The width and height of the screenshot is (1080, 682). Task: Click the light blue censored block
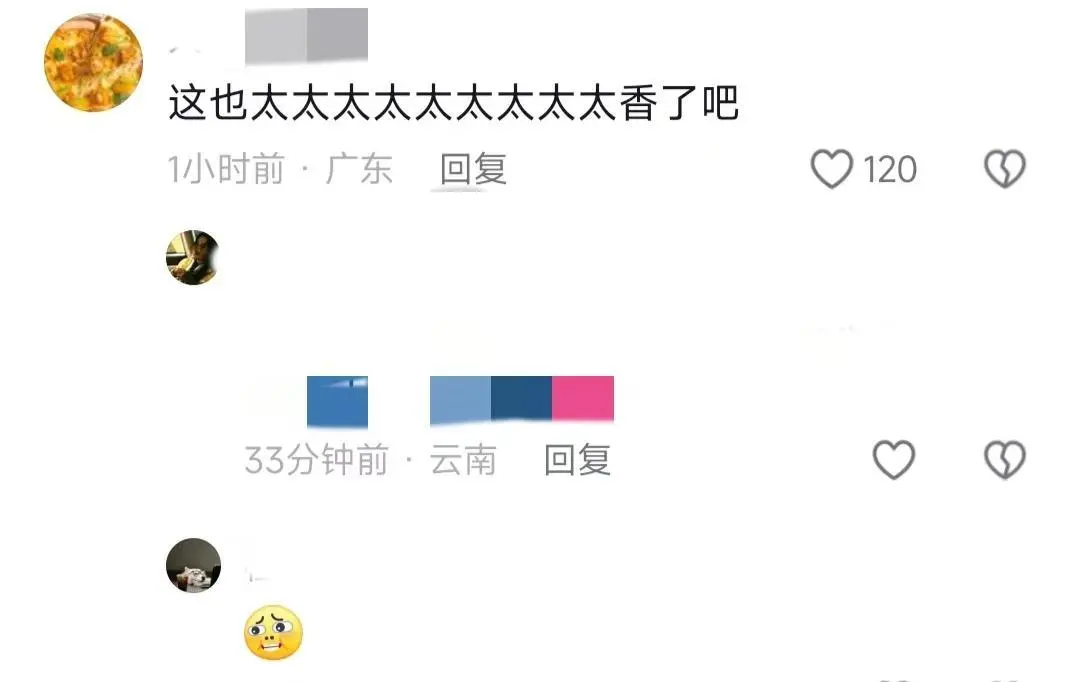(x=460, y=400)
